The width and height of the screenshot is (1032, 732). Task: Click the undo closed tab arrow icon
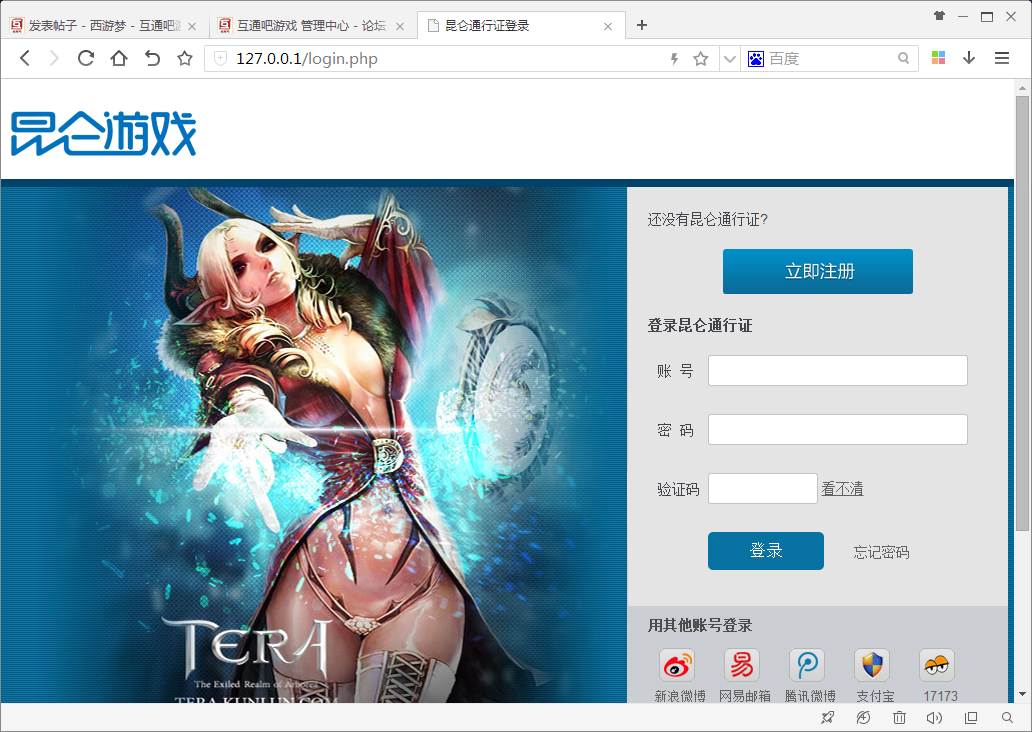[x=152, y=59]
